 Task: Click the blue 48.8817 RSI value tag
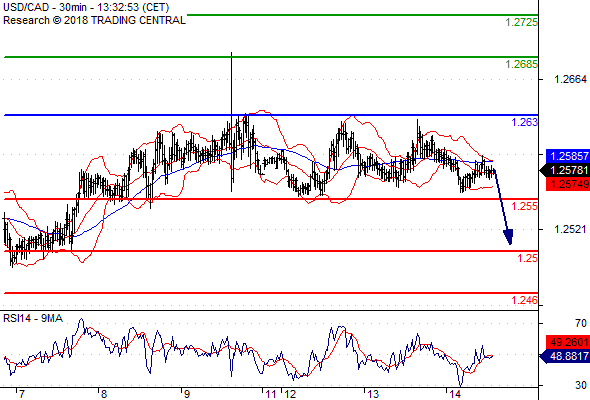pos(566,356)
